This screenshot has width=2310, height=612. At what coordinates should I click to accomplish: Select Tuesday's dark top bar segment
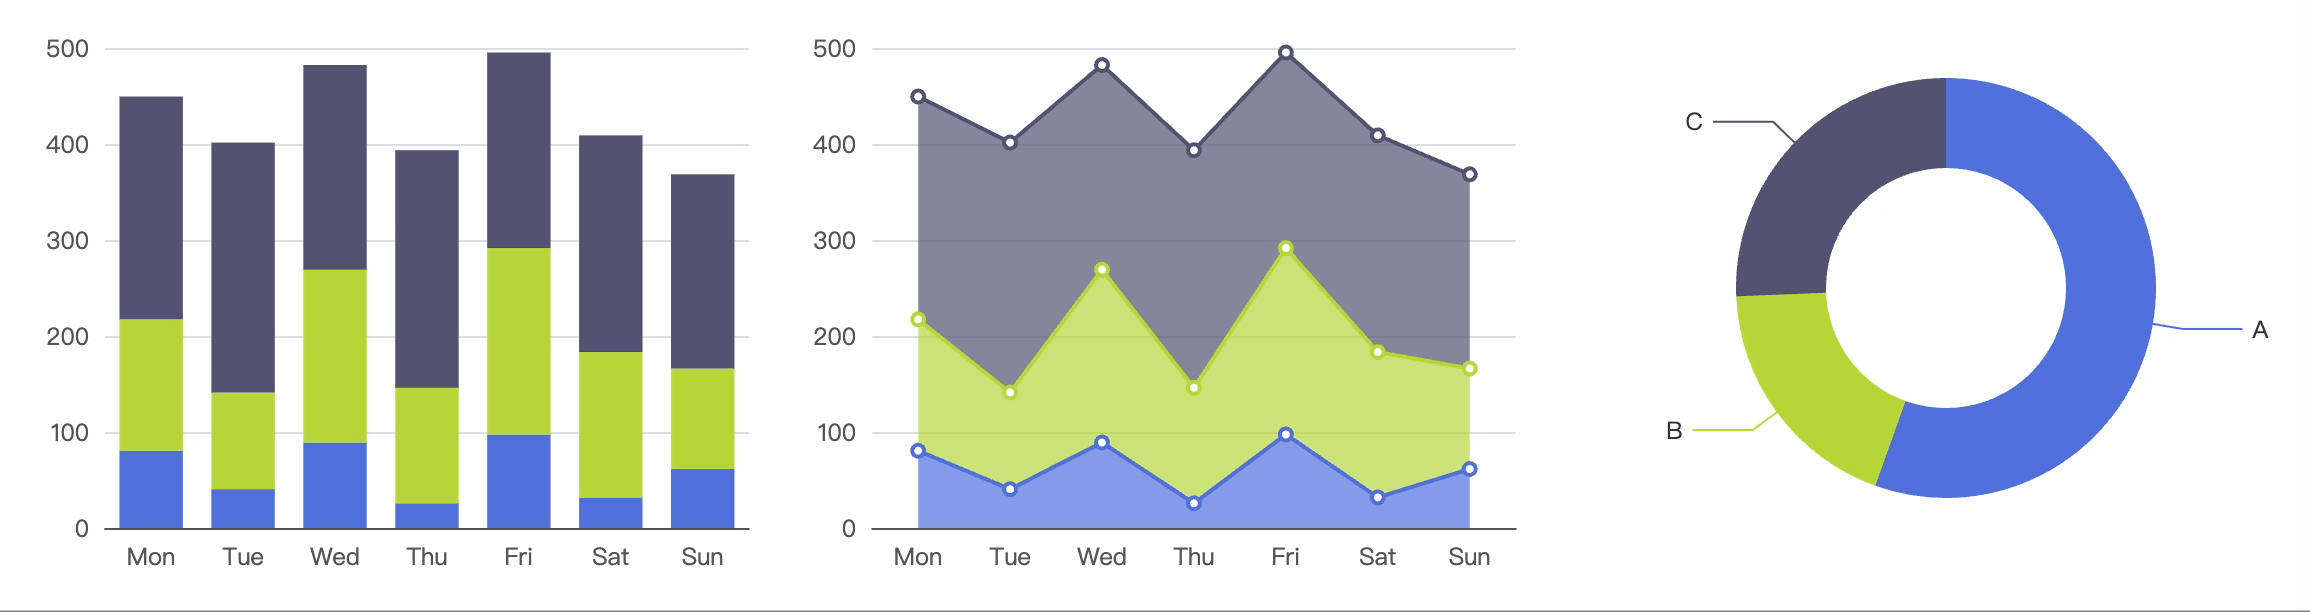(243, 267)
